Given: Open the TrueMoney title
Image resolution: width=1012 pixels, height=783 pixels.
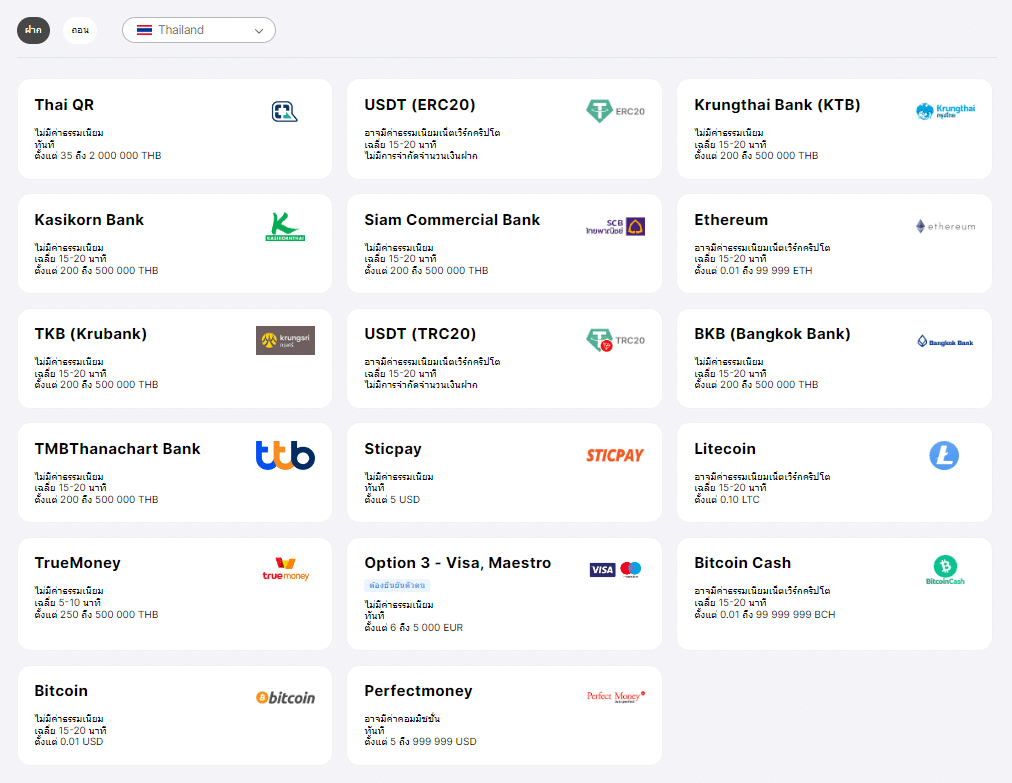Looking at the screenshot, I should tap(77, 563).
